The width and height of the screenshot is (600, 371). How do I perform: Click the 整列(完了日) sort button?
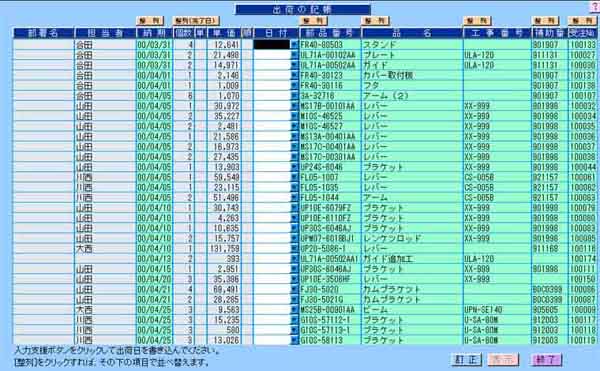[x=196, y=21]
